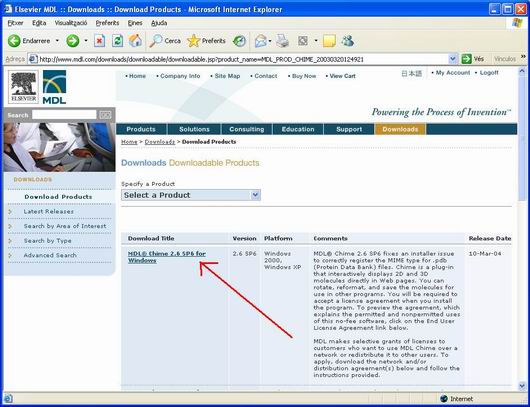
Task: Open the Mail icon dropdown arrow
Action: point(270,41)
